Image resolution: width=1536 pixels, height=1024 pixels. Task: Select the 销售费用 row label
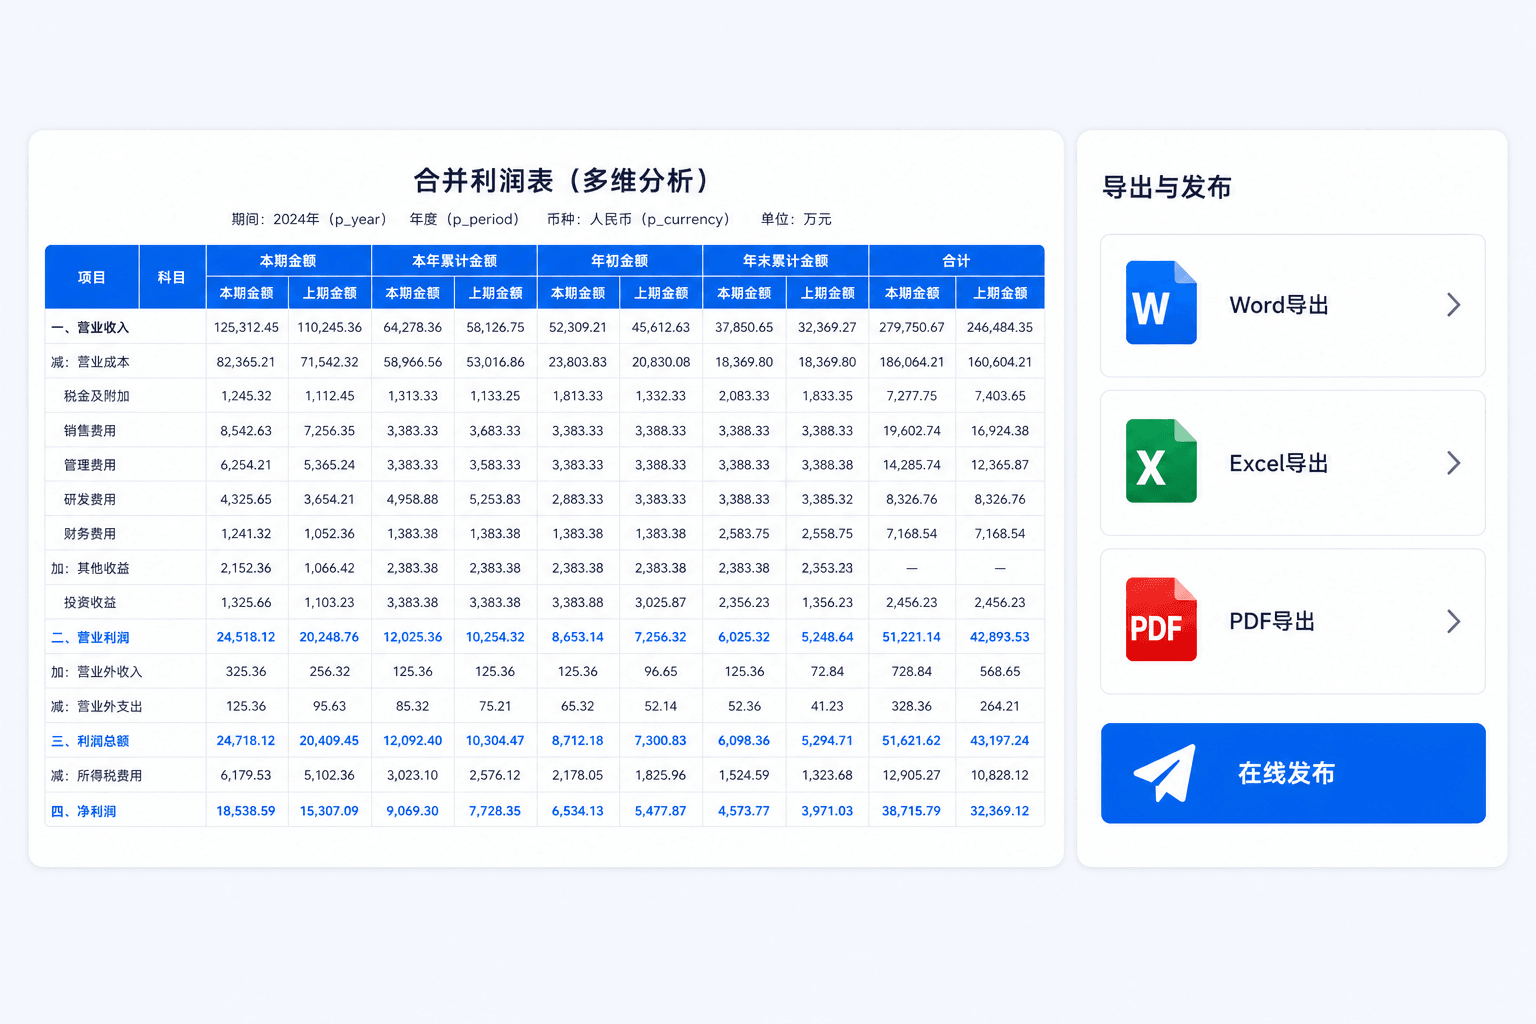pyautogui.click(x=90, y=431)
